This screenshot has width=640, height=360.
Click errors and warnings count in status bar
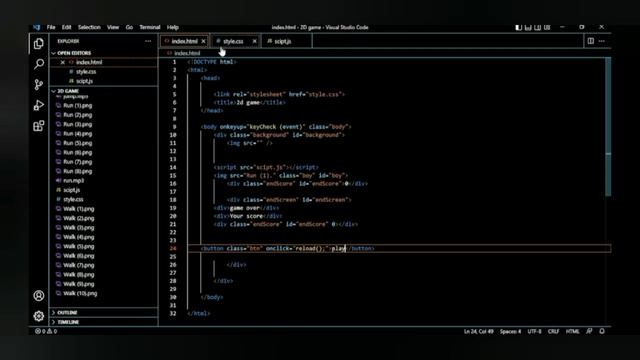click(46, 331)
